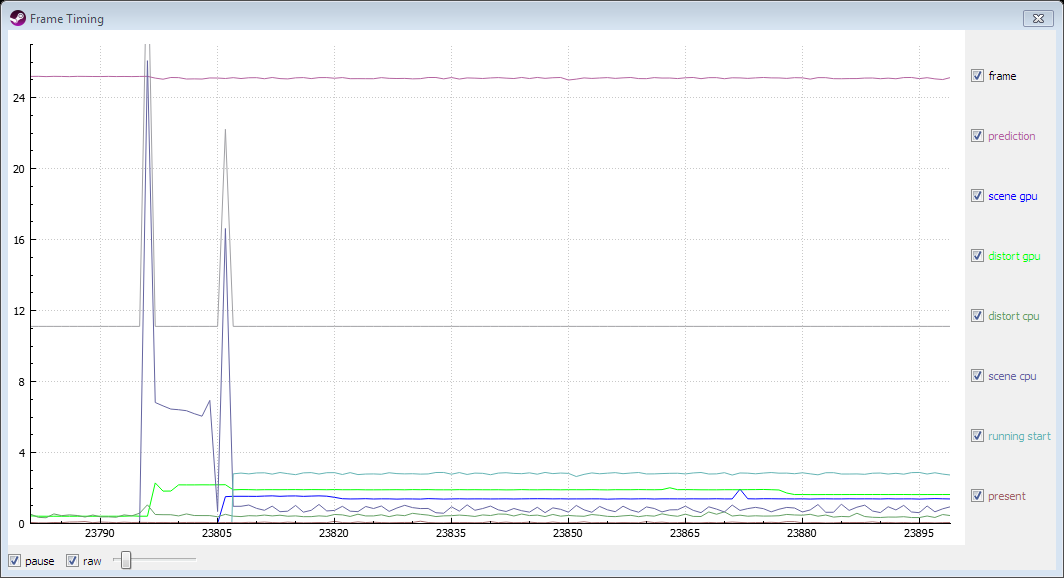Click the 'raw' label text

pyautogui.click(x=92, y=562)
